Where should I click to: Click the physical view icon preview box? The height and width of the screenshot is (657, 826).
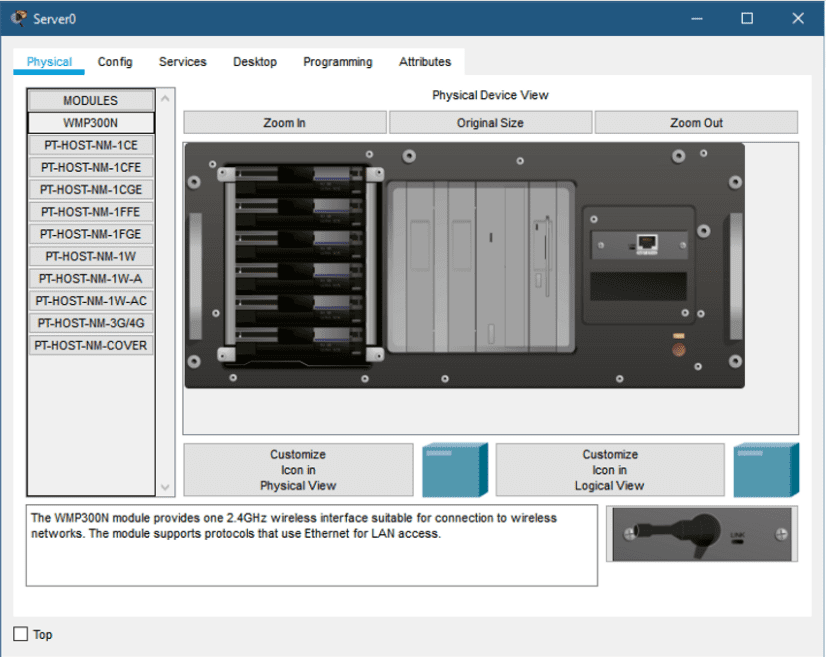(x=455, y=470)
